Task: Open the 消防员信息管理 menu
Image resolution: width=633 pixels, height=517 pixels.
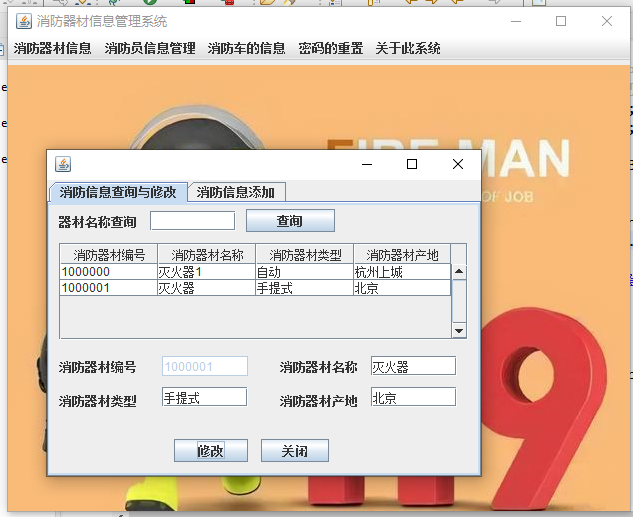Action: (x=150, y=48)
